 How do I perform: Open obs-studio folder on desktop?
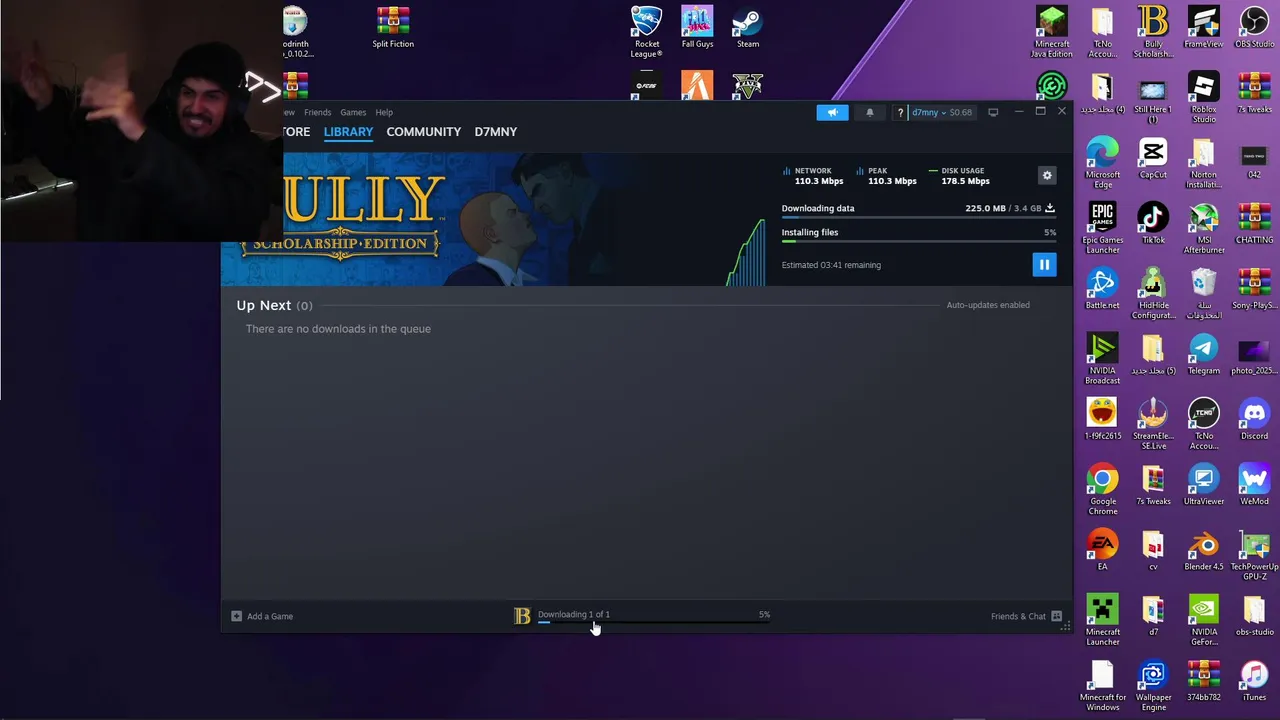[1254, 615]
